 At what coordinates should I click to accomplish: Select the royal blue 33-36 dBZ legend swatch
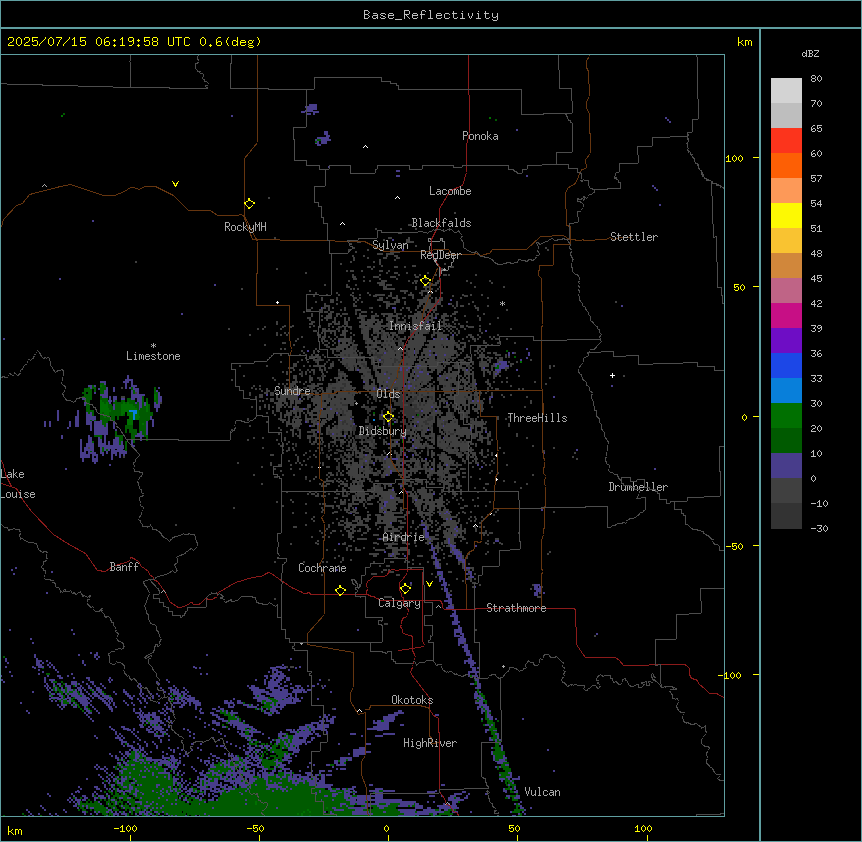point(786,365)
